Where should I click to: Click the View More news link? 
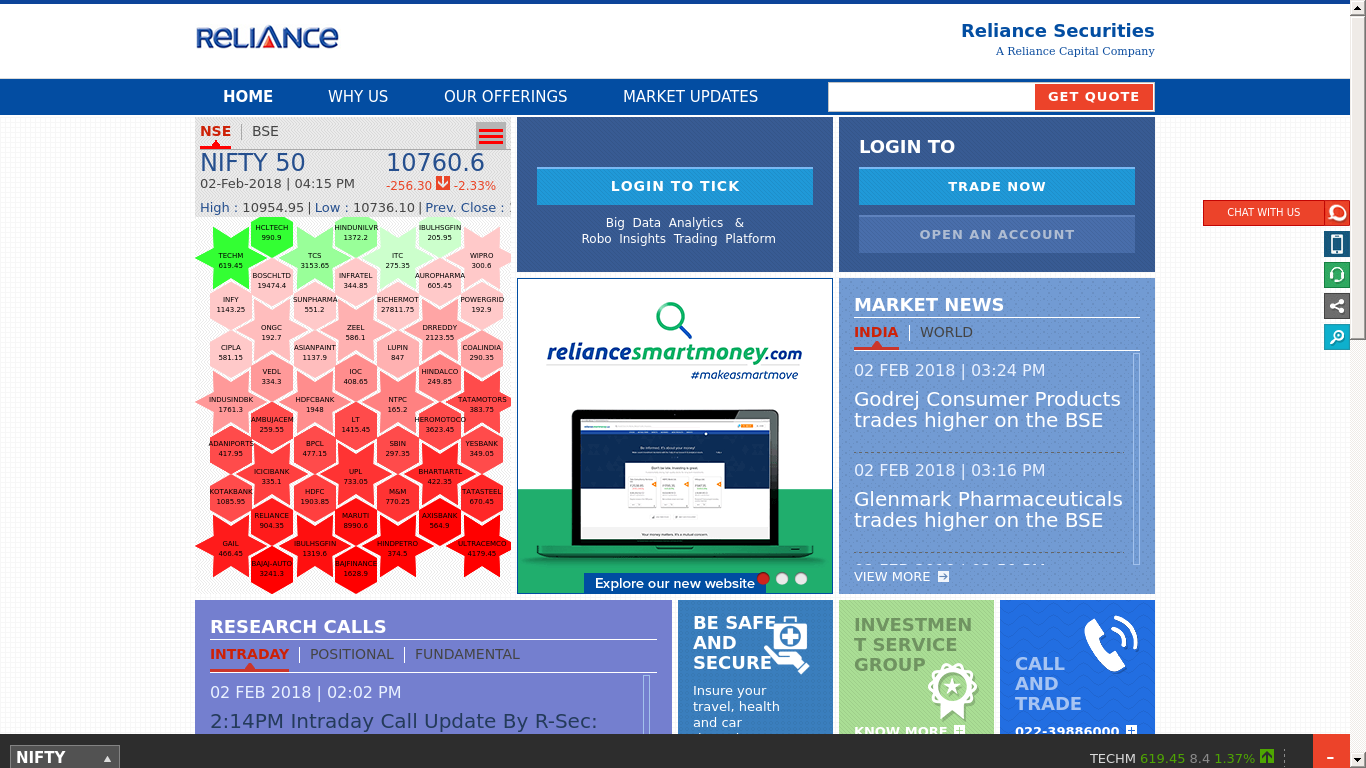(901, 577)
